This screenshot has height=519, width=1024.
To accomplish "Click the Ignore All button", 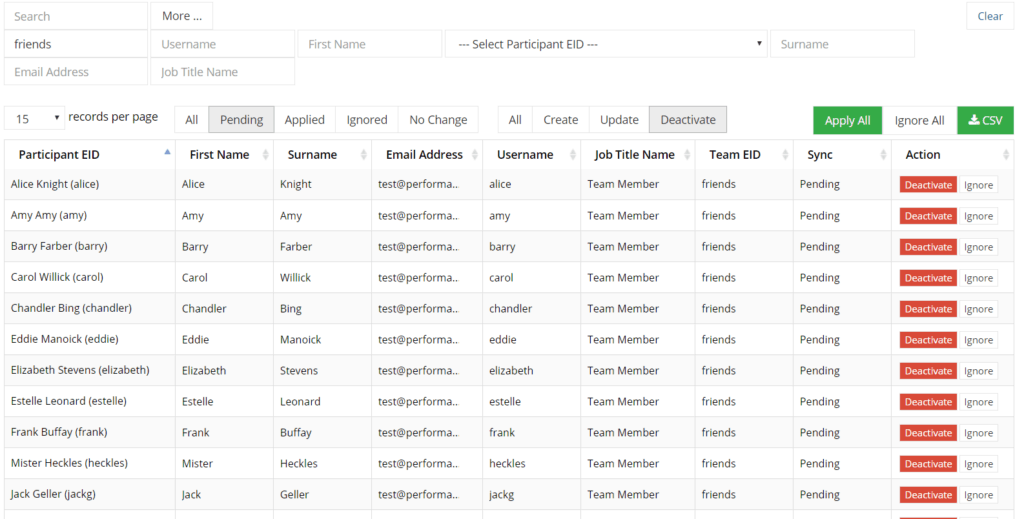I will tap(919, 120).
